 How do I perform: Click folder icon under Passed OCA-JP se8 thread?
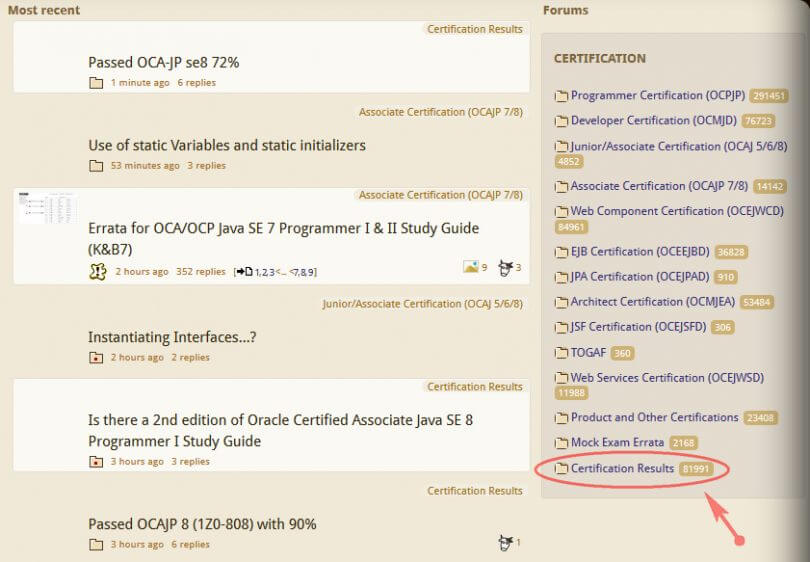pyautogui.click(x=96, y=83)
